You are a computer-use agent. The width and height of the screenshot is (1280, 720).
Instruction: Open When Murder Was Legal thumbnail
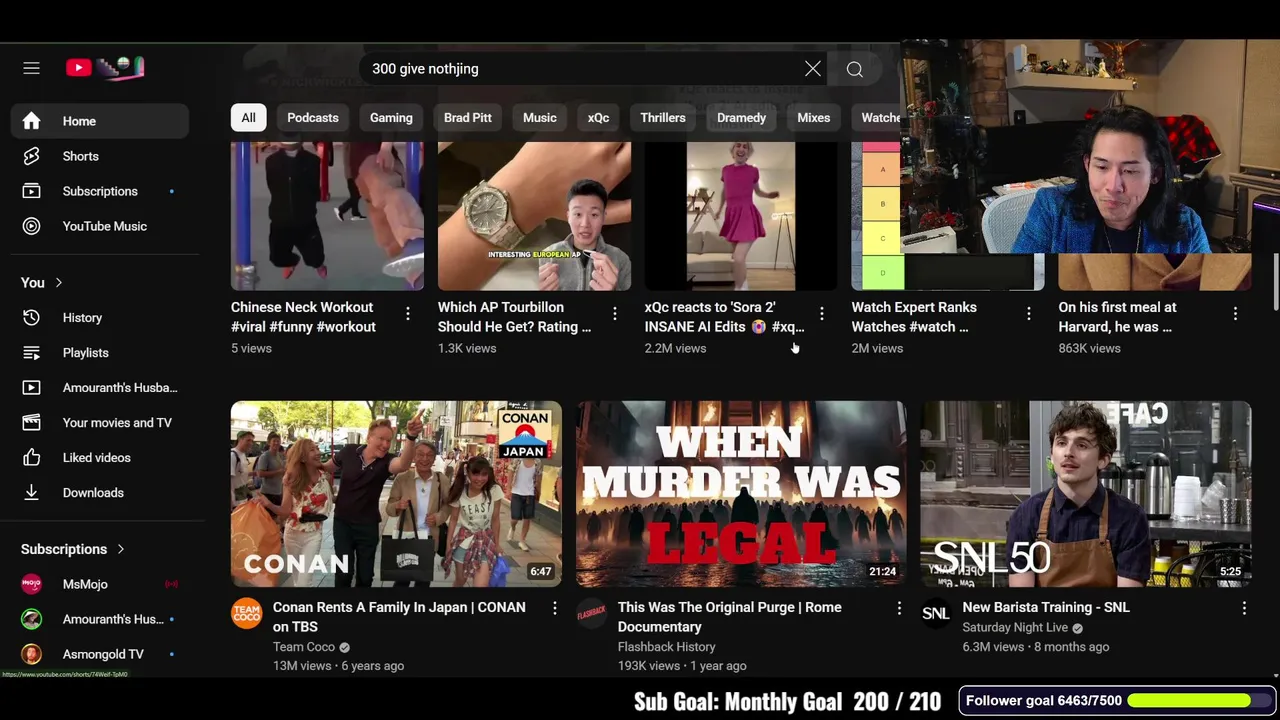pos(741,494)
